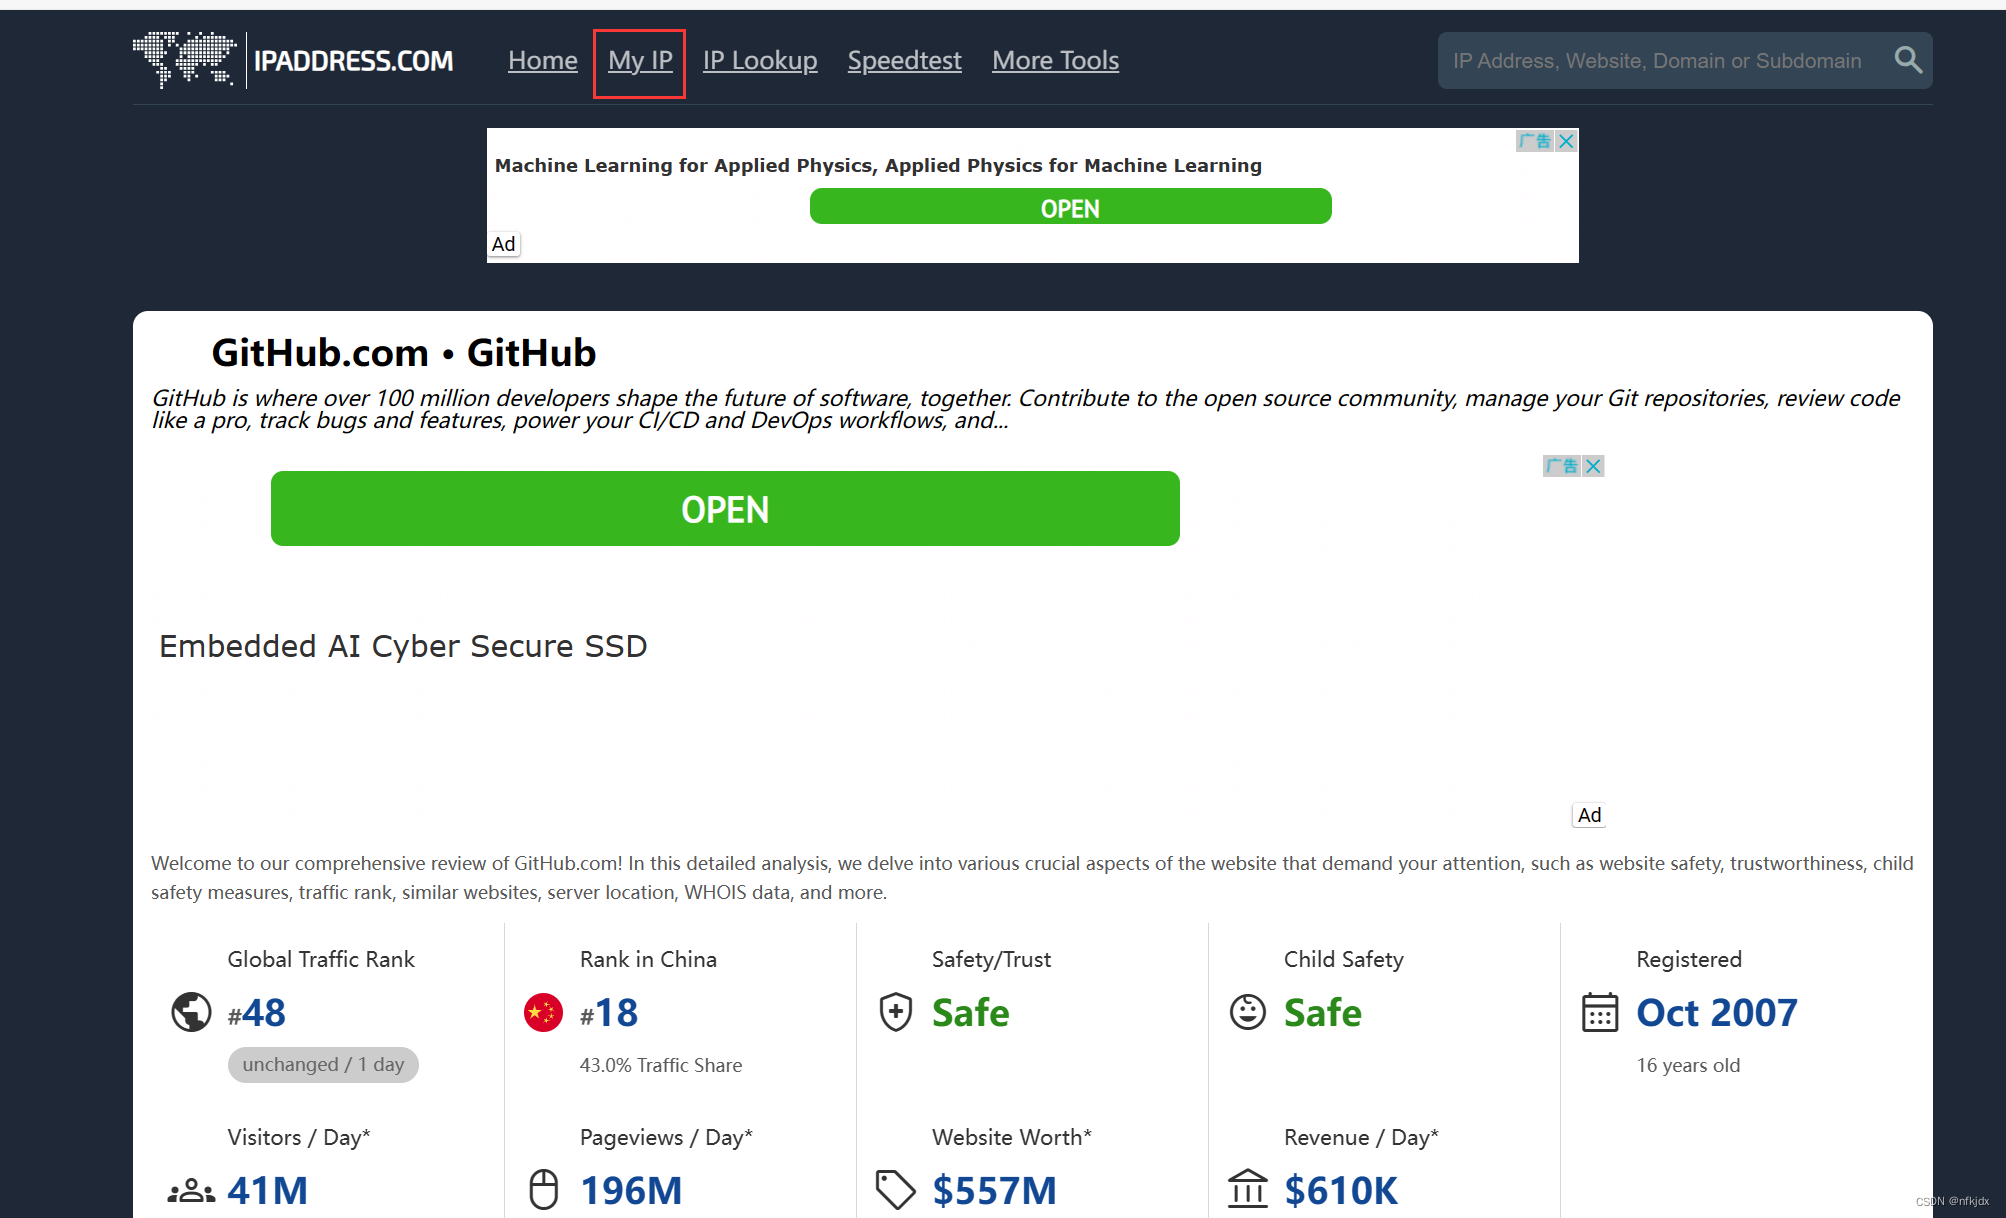This screenshot has height=1218, width=2006.
Task: Click the Visitors per Day people icon
Action: 191,1190
